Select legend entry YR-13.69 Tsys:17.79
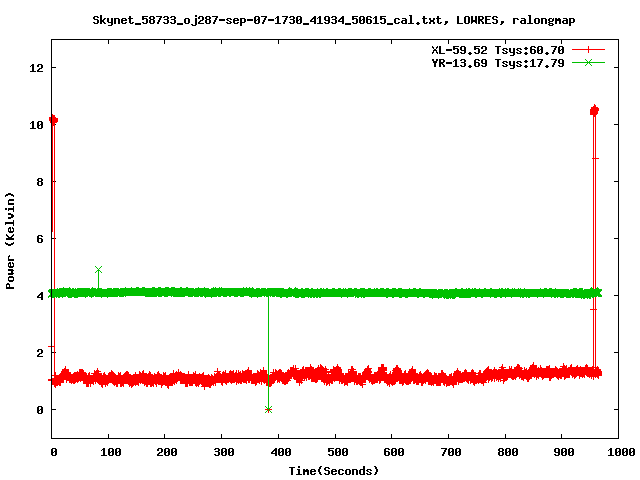Viewport: 640px width, 480px height. [x=498, y=63]
